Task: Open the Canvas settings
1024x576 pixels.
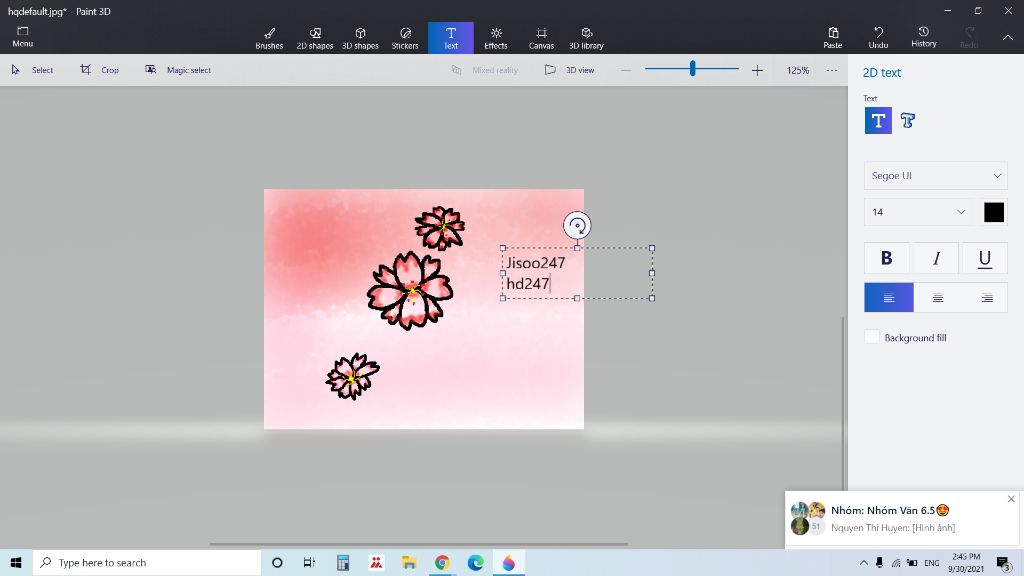Action: [x=541, y=38]
